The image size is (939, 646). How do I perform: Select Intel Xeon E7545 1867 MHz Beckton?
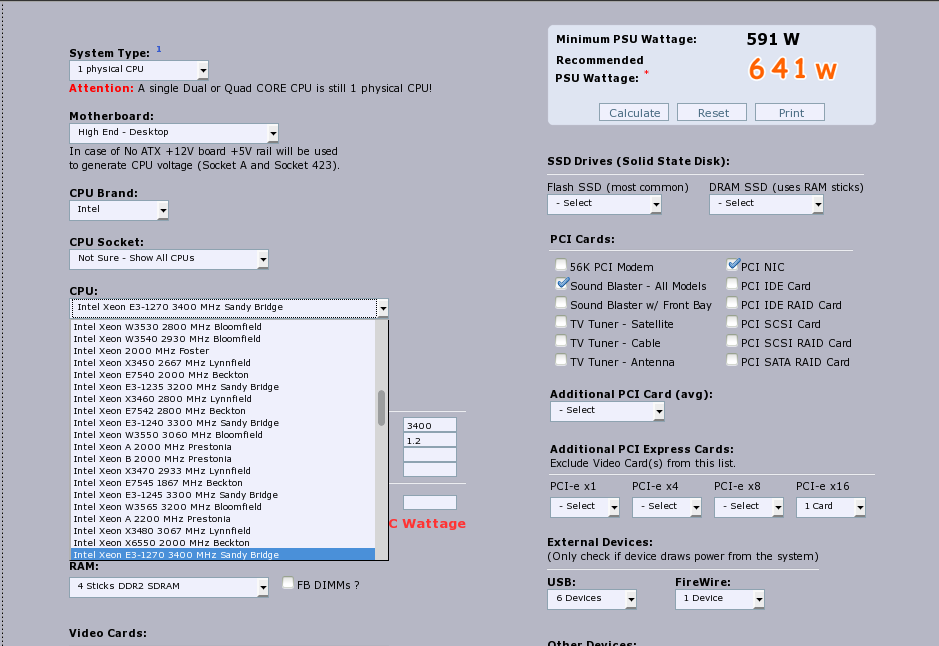[223, 483]
